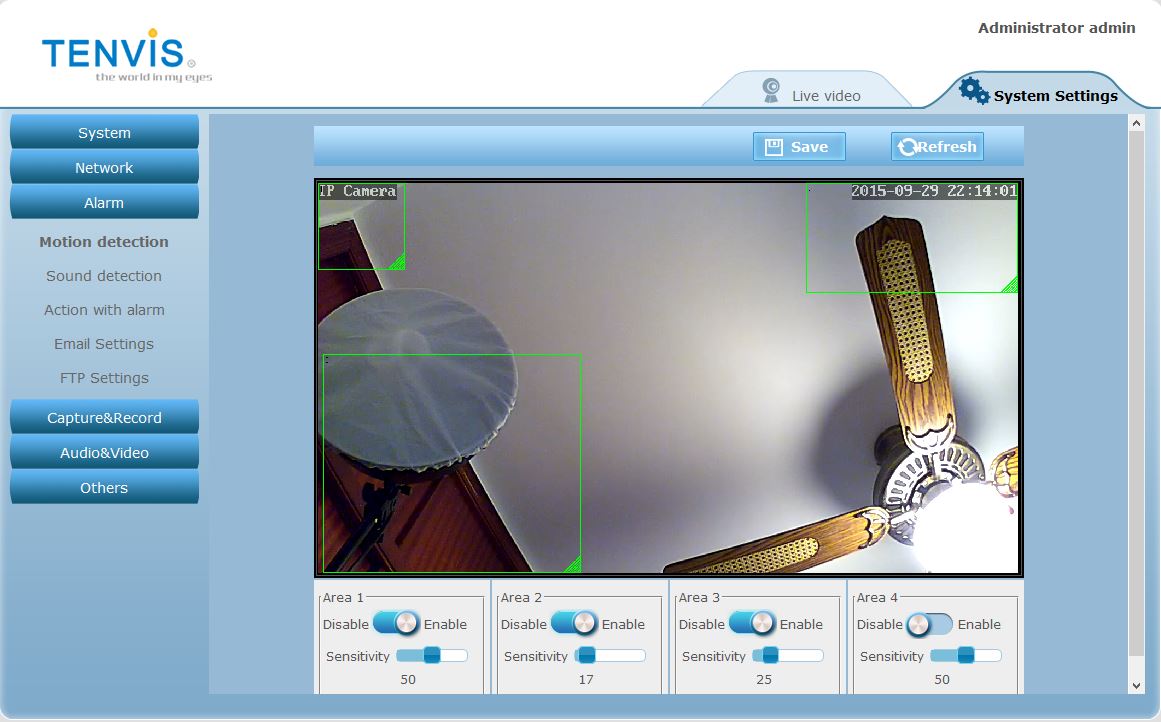Open the Sound detection page

pyautogui.click(x=104, y=276)
